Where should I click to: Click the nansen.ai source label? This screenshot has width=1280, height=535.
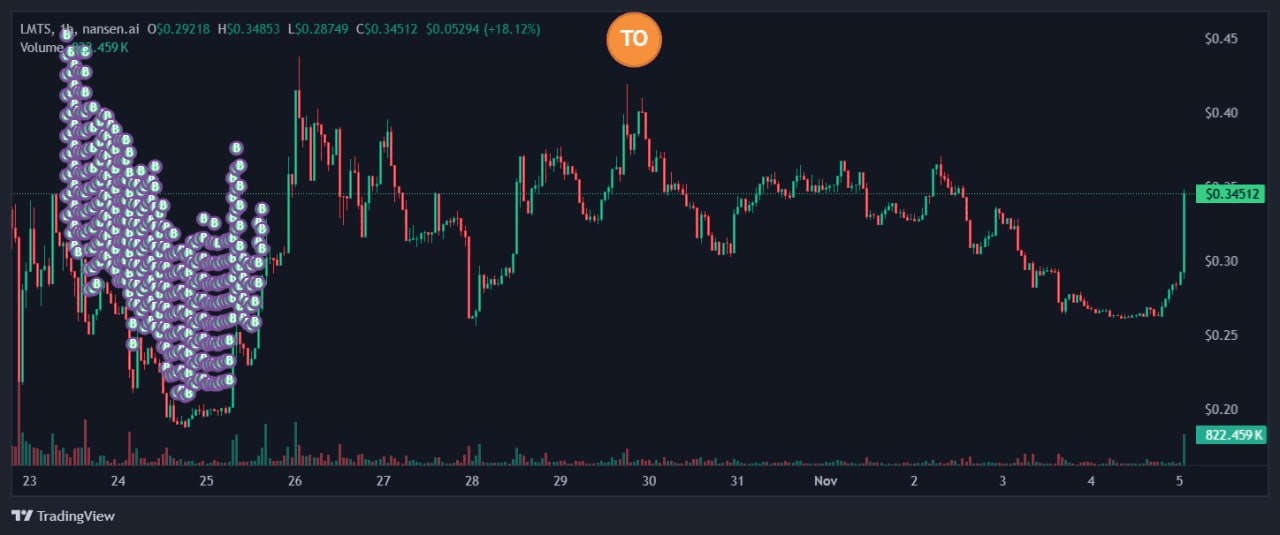tap(109, 29)
